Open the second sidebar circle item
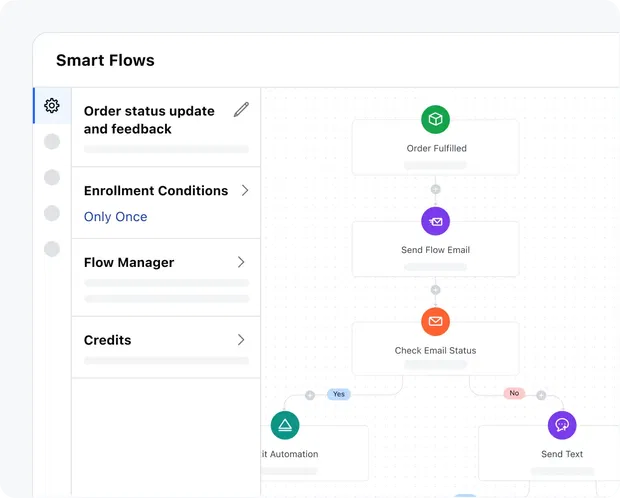This screenshot has width=620, height=498. (52, 142)
